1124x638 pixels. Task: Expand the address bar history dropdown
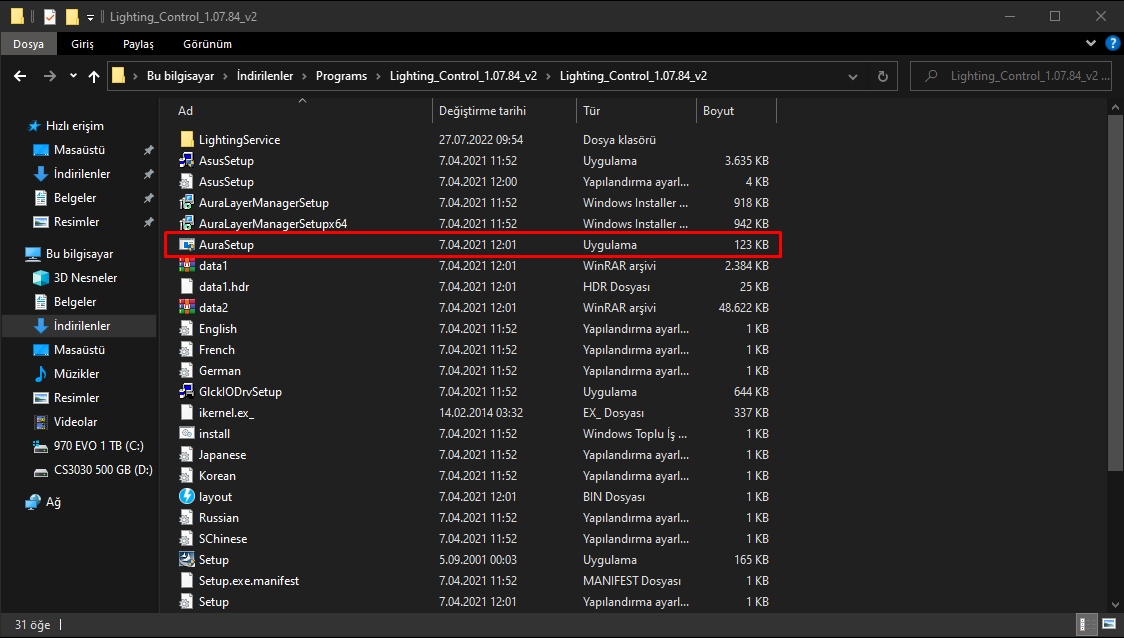pyautogui.click(x=852, y=76)
